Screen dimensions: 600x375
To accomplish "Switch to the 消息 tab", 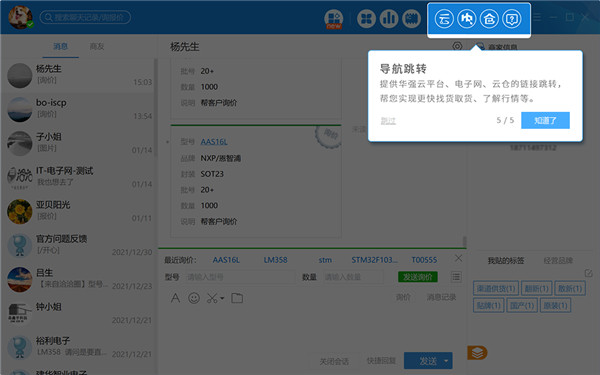I will 60,46.
